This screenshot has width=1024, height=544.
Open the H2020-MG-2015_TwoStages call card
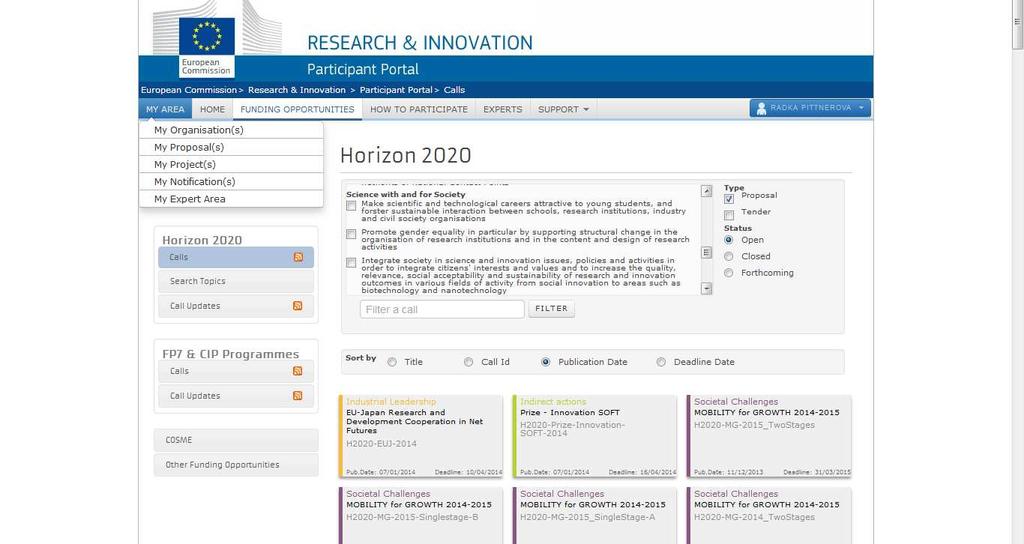[769, 436]
